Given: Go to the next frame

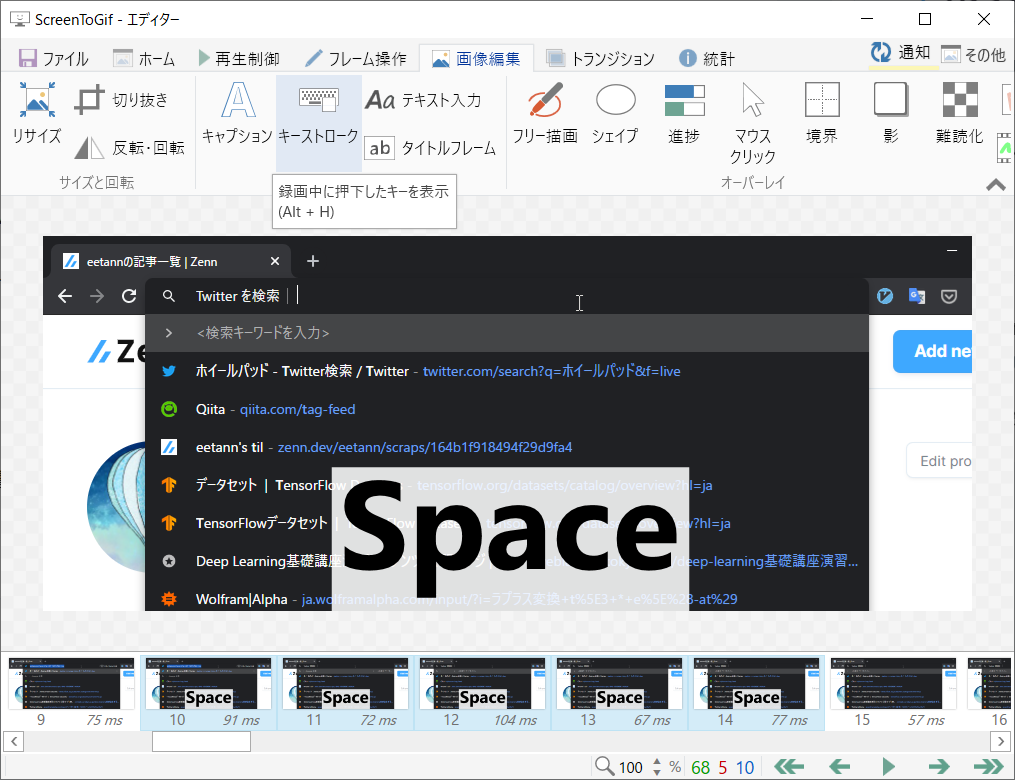Looking at the screenshot, I should coord(939,767).
